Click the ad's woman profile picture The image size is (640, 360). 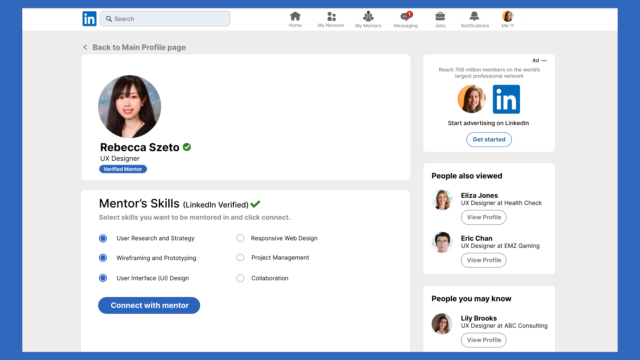tap(471, 99)
